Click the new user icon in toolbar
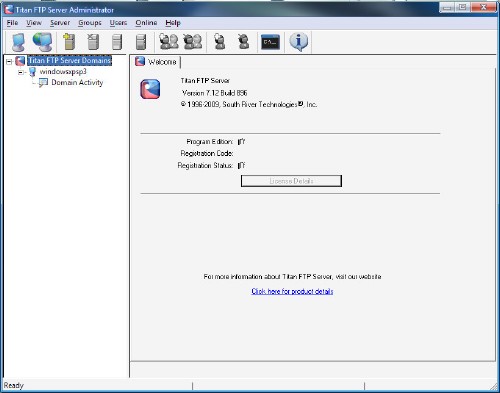 [219, 42]
